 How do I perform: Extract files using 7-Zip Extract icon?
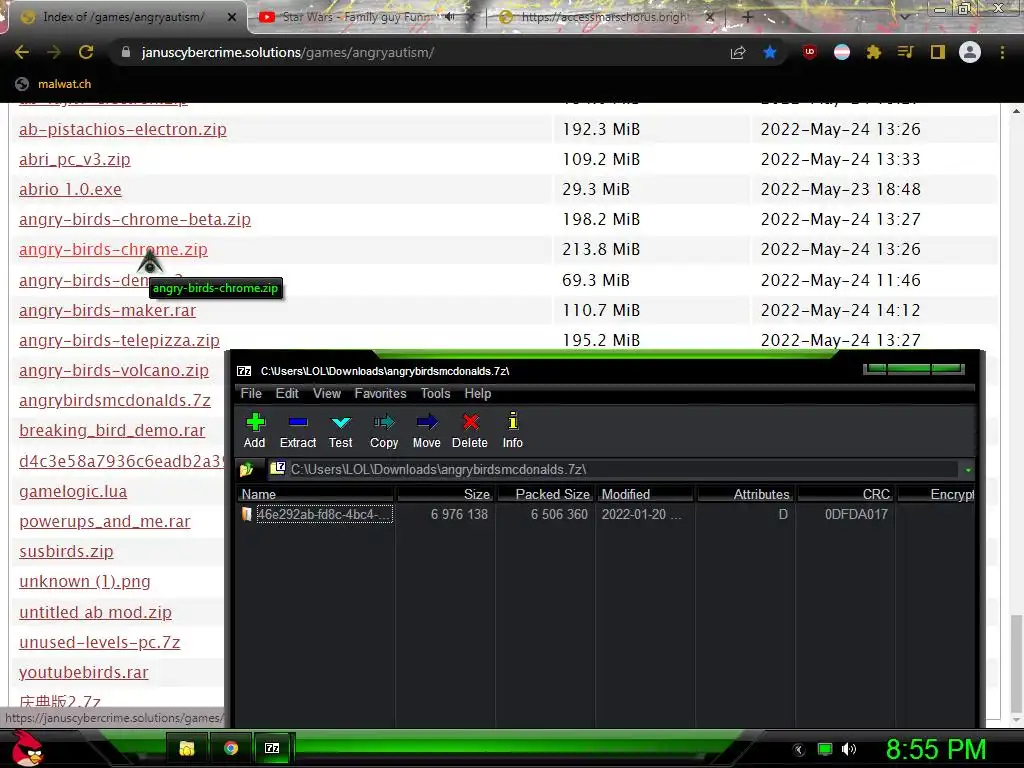298,431
